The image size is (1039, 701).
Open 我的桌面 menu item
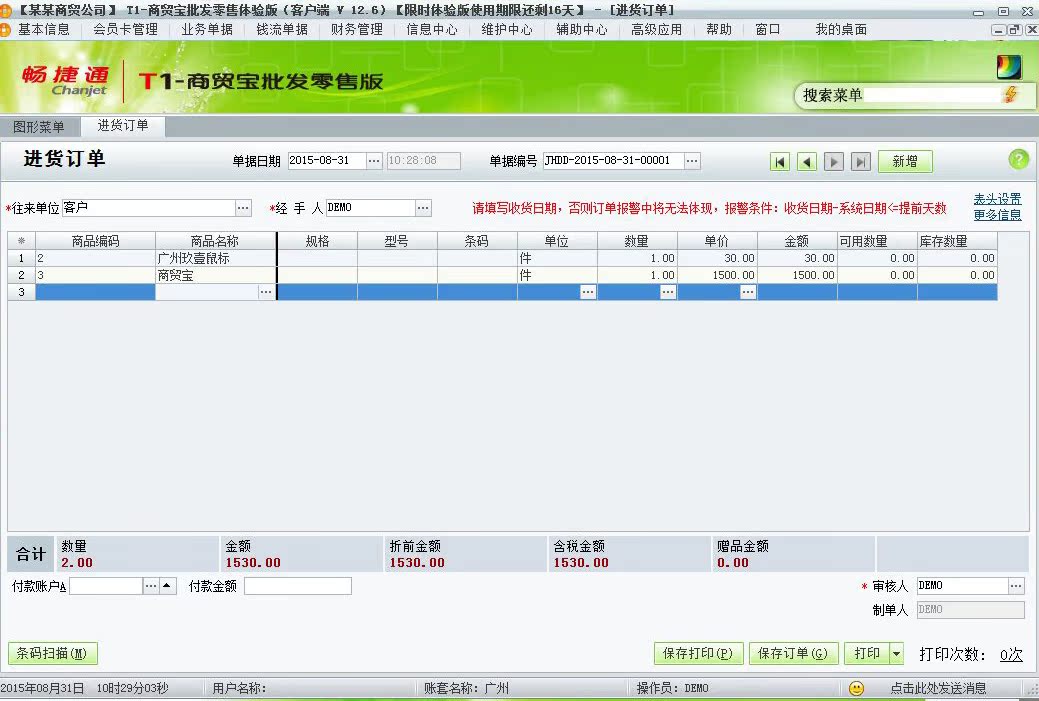pyautogui.click(x=841, y=29)
